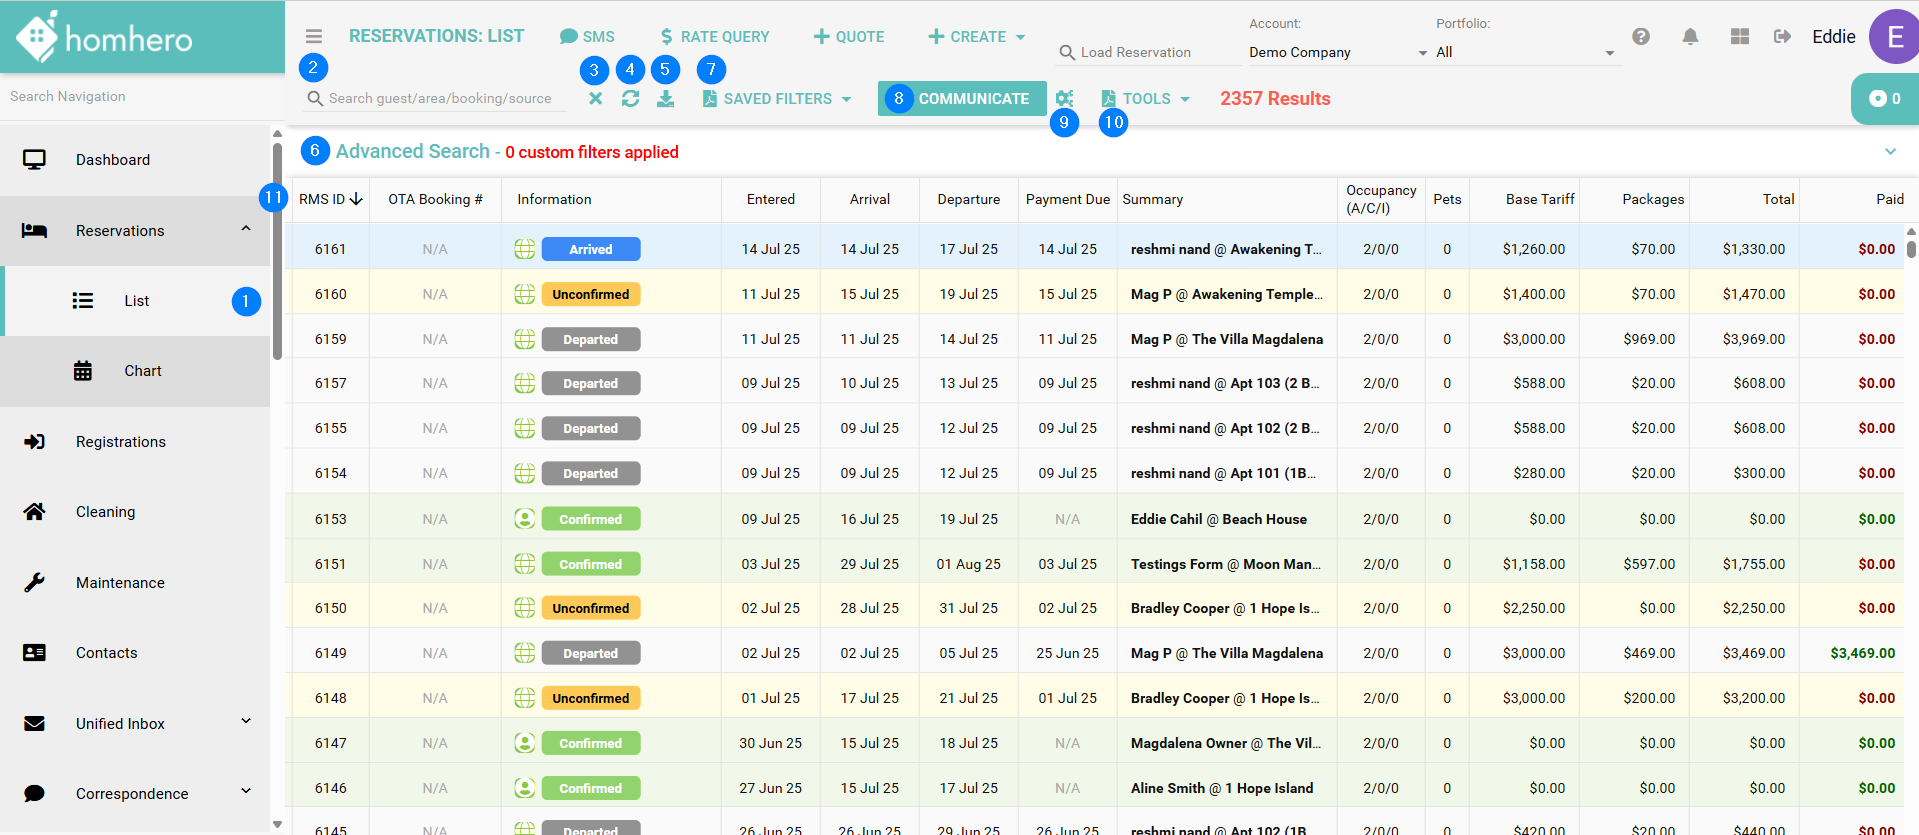Open the notifications bell
The width and height of the screenshot is (1919, 835).
1690,37
